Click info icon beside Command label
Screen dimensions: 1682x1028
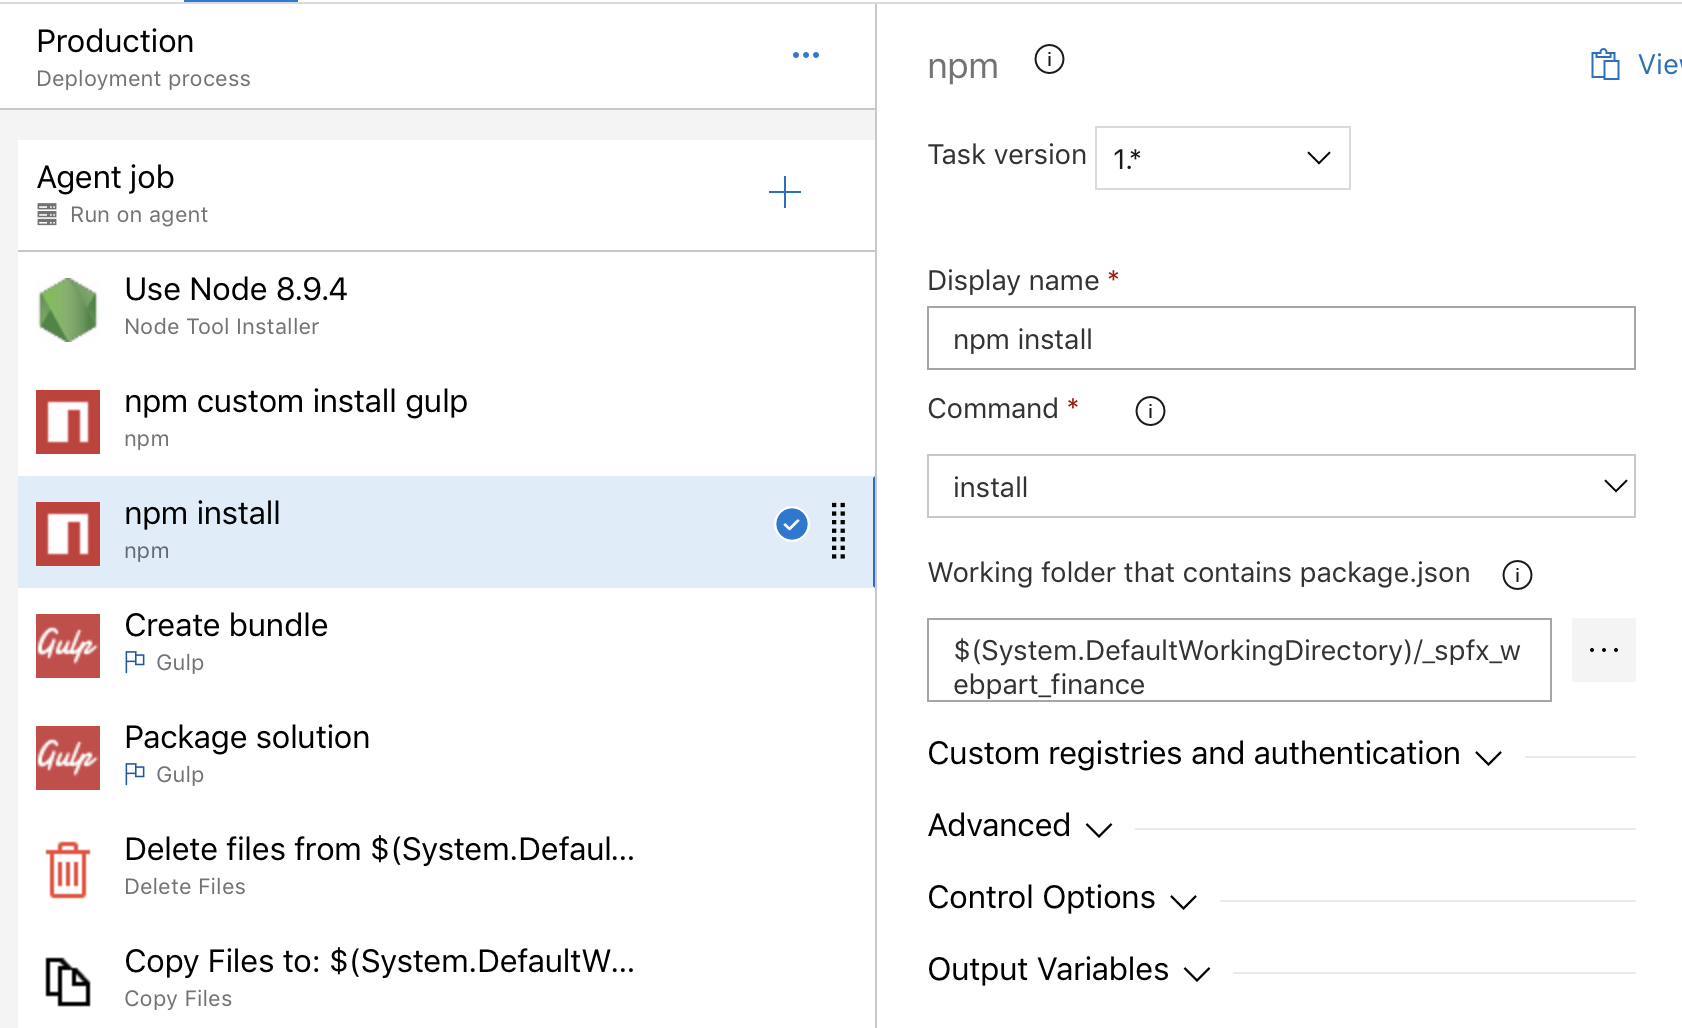1150,411
